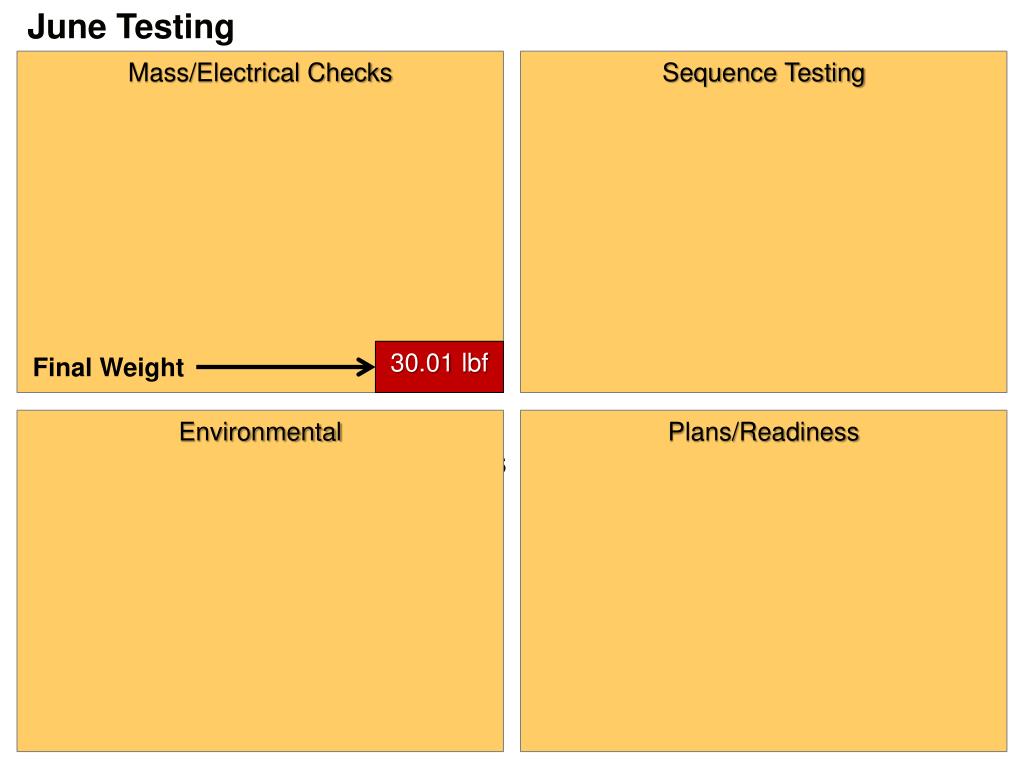Select the black arrow line after Final Weight
The height and width of the screenshot is (768, 1024).
pos(280,367)
